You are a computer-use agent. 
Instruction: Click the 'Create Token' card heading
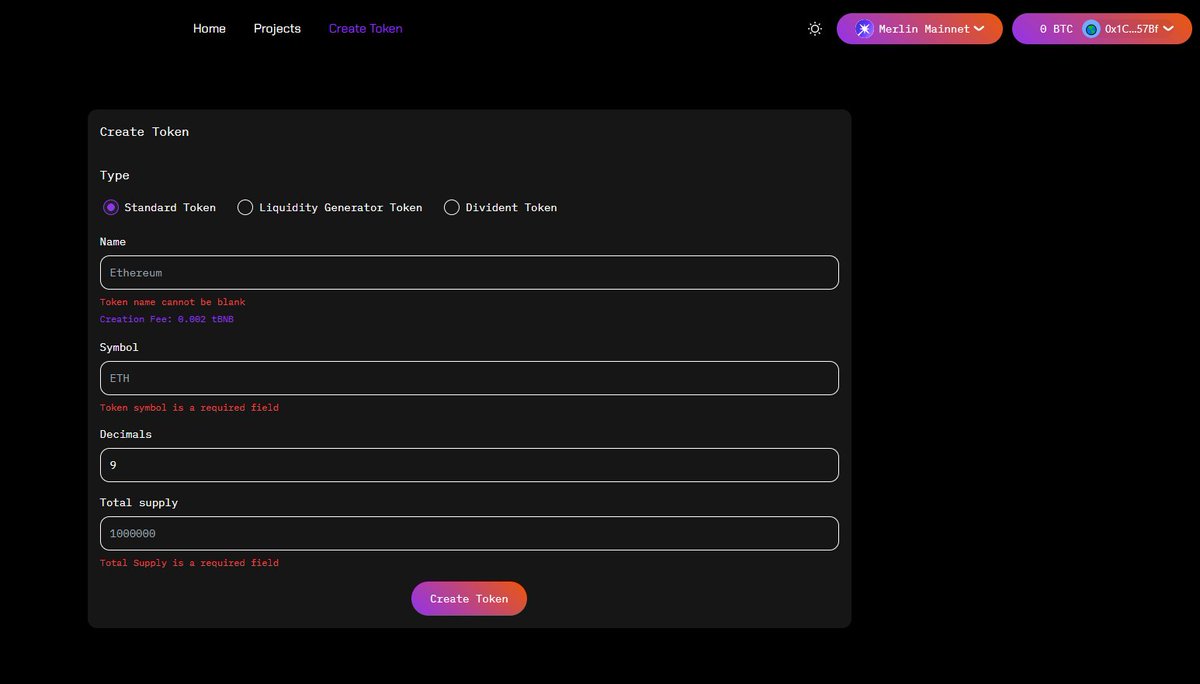(144, 132)
